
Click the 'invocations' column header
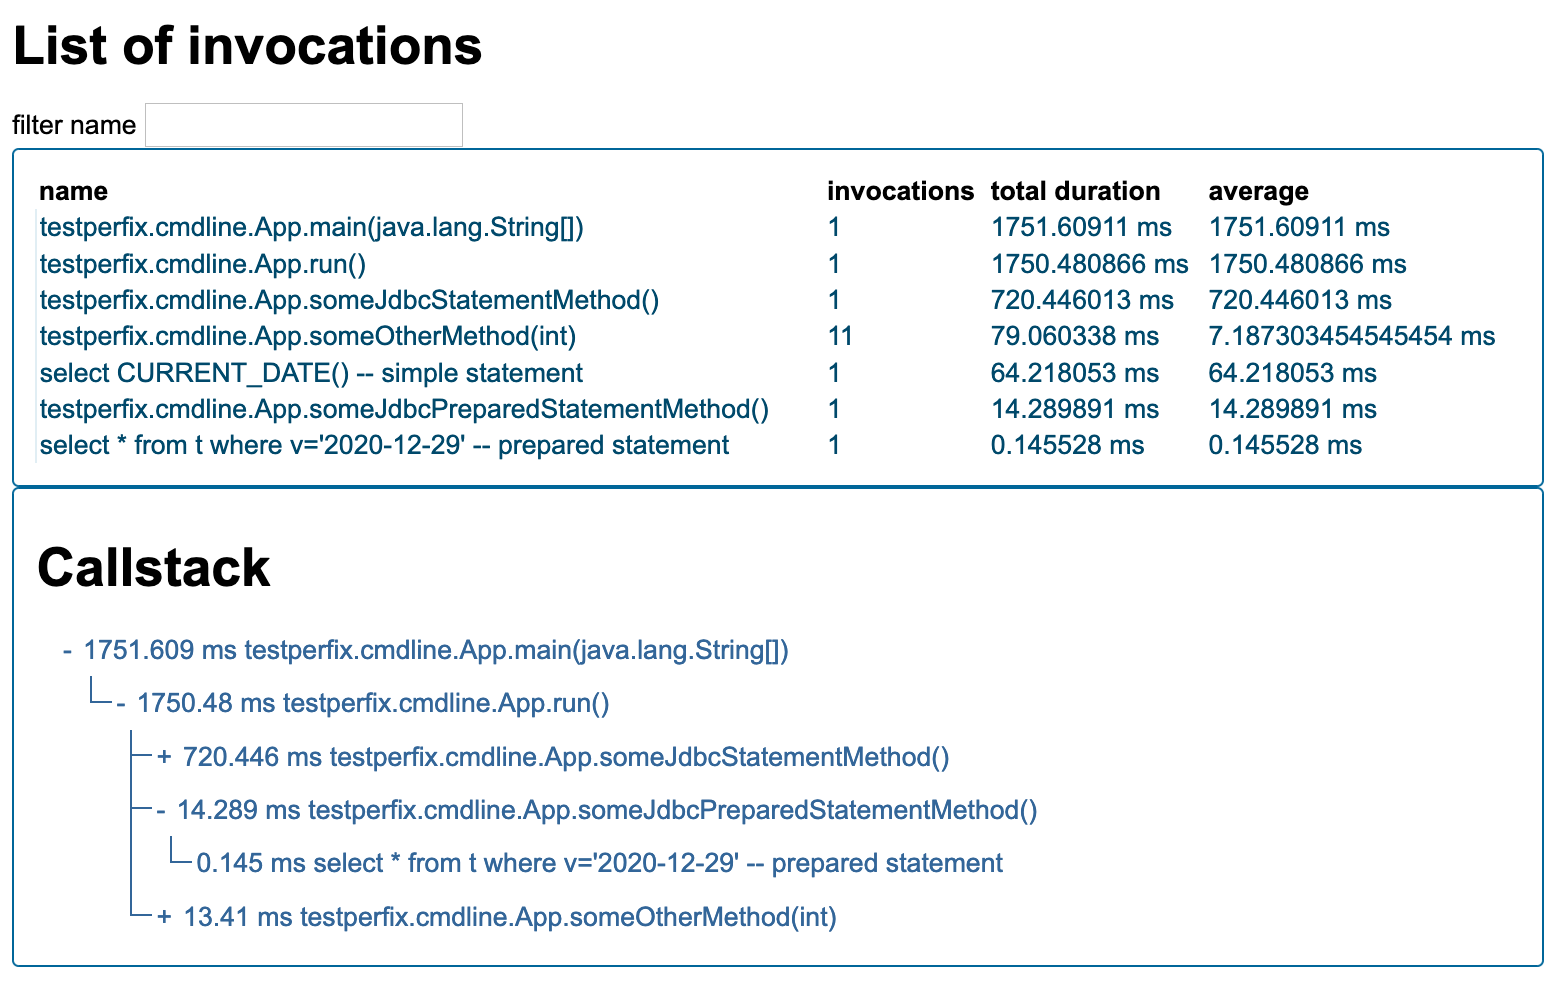(x=900, y=192)
